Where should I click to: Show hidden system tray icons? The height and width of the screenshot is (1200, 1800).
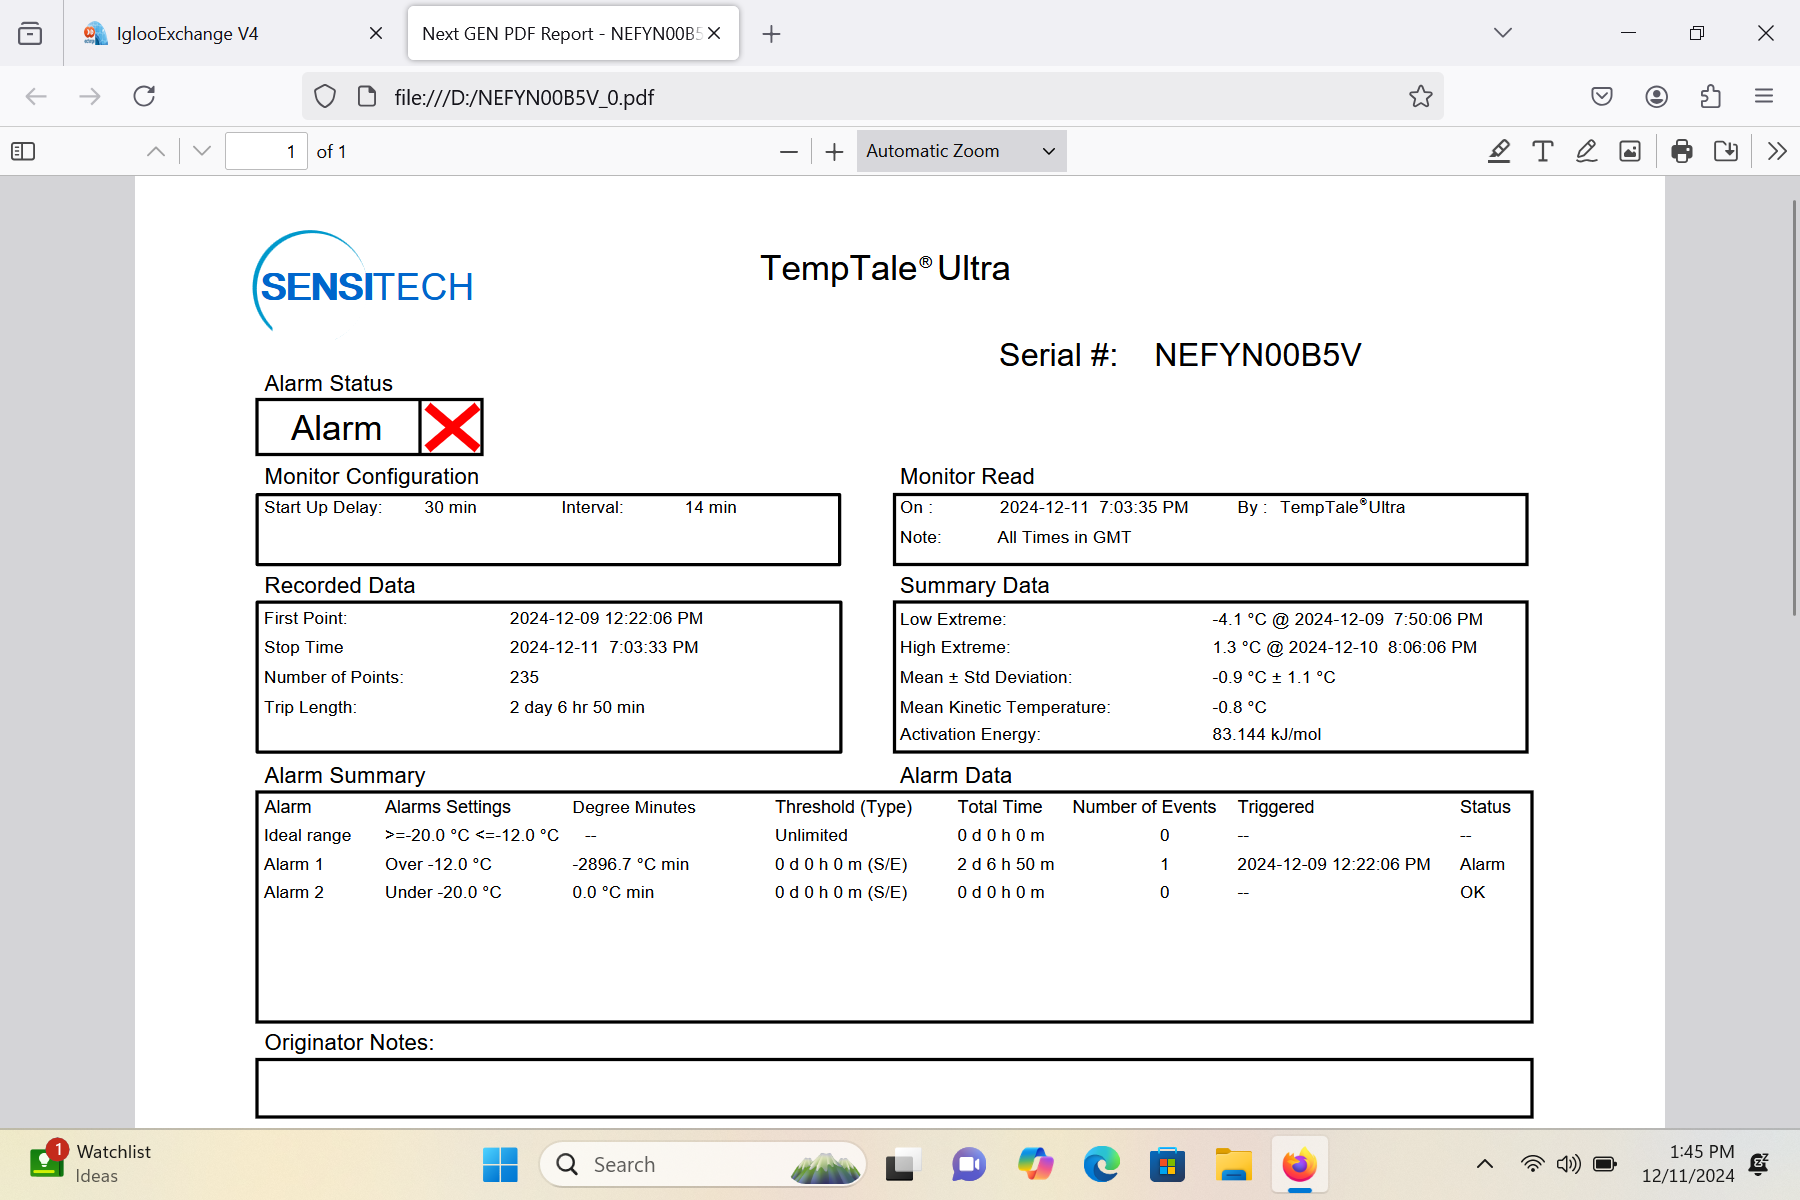(x=1485, y=1163)
